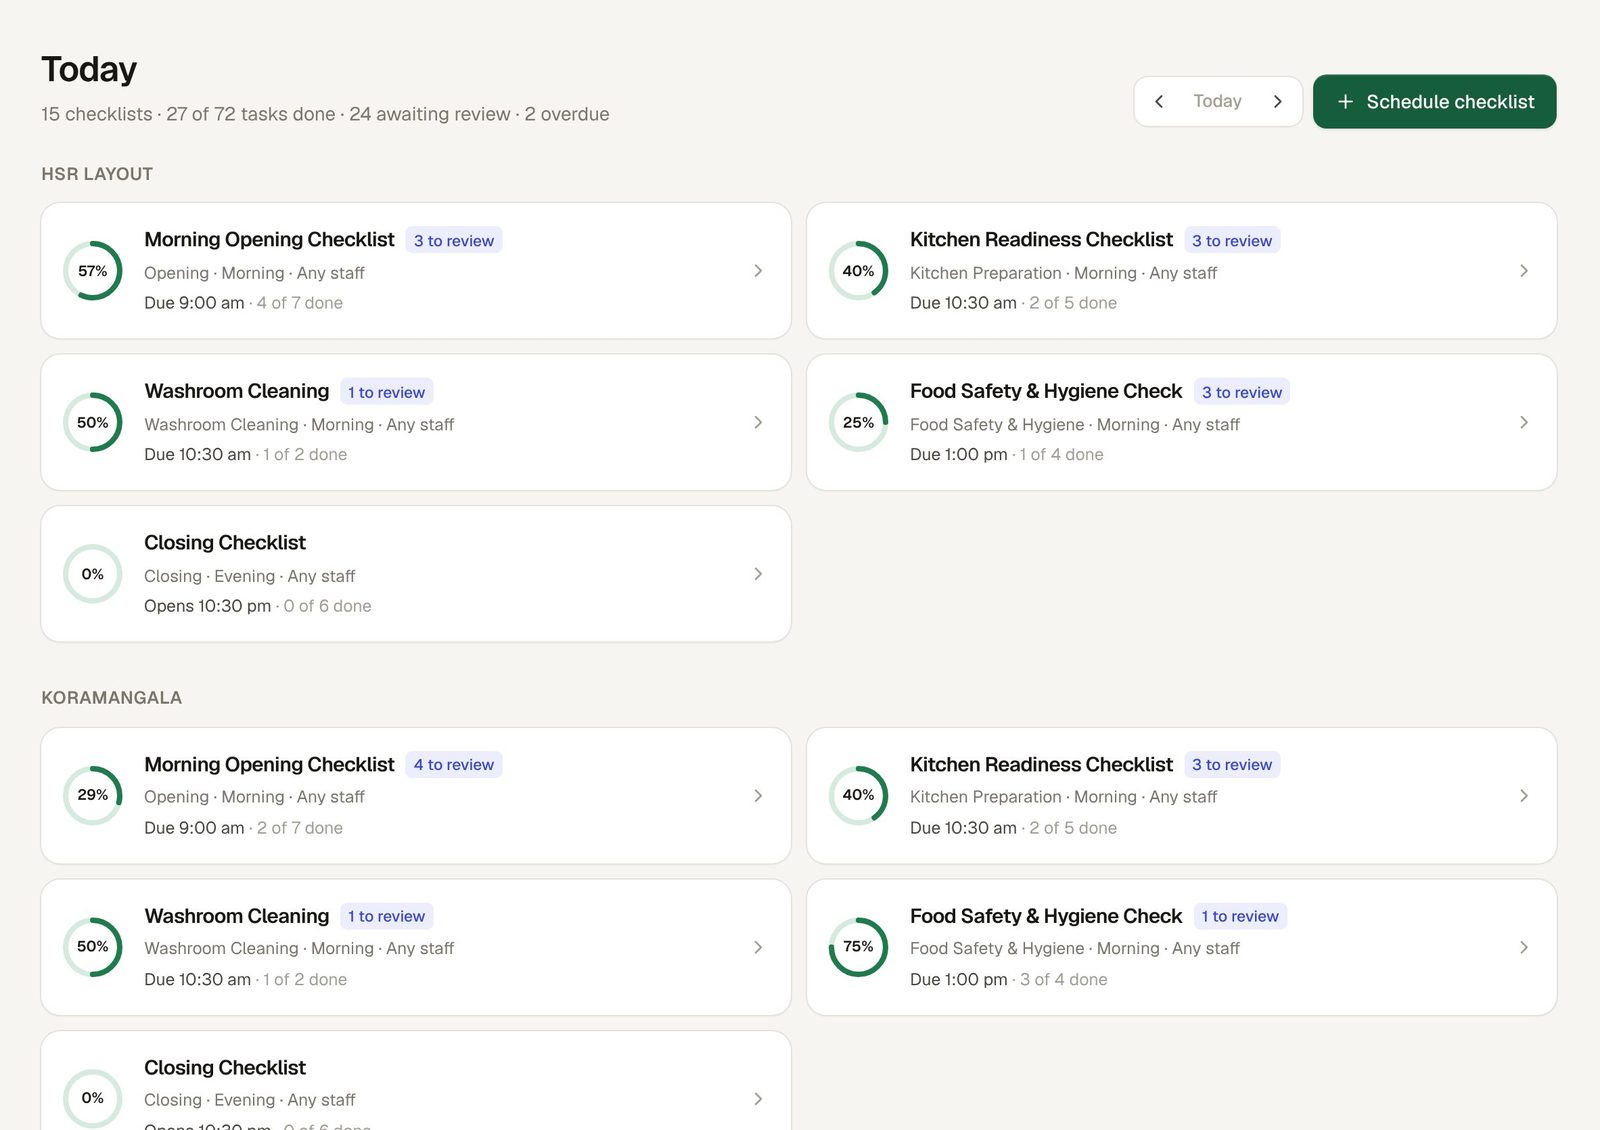This screenshot has width=1600, height=1130.
Task: Click HSR Layout Kitchen Readiness 40% ring
Action: coord(858,271)
